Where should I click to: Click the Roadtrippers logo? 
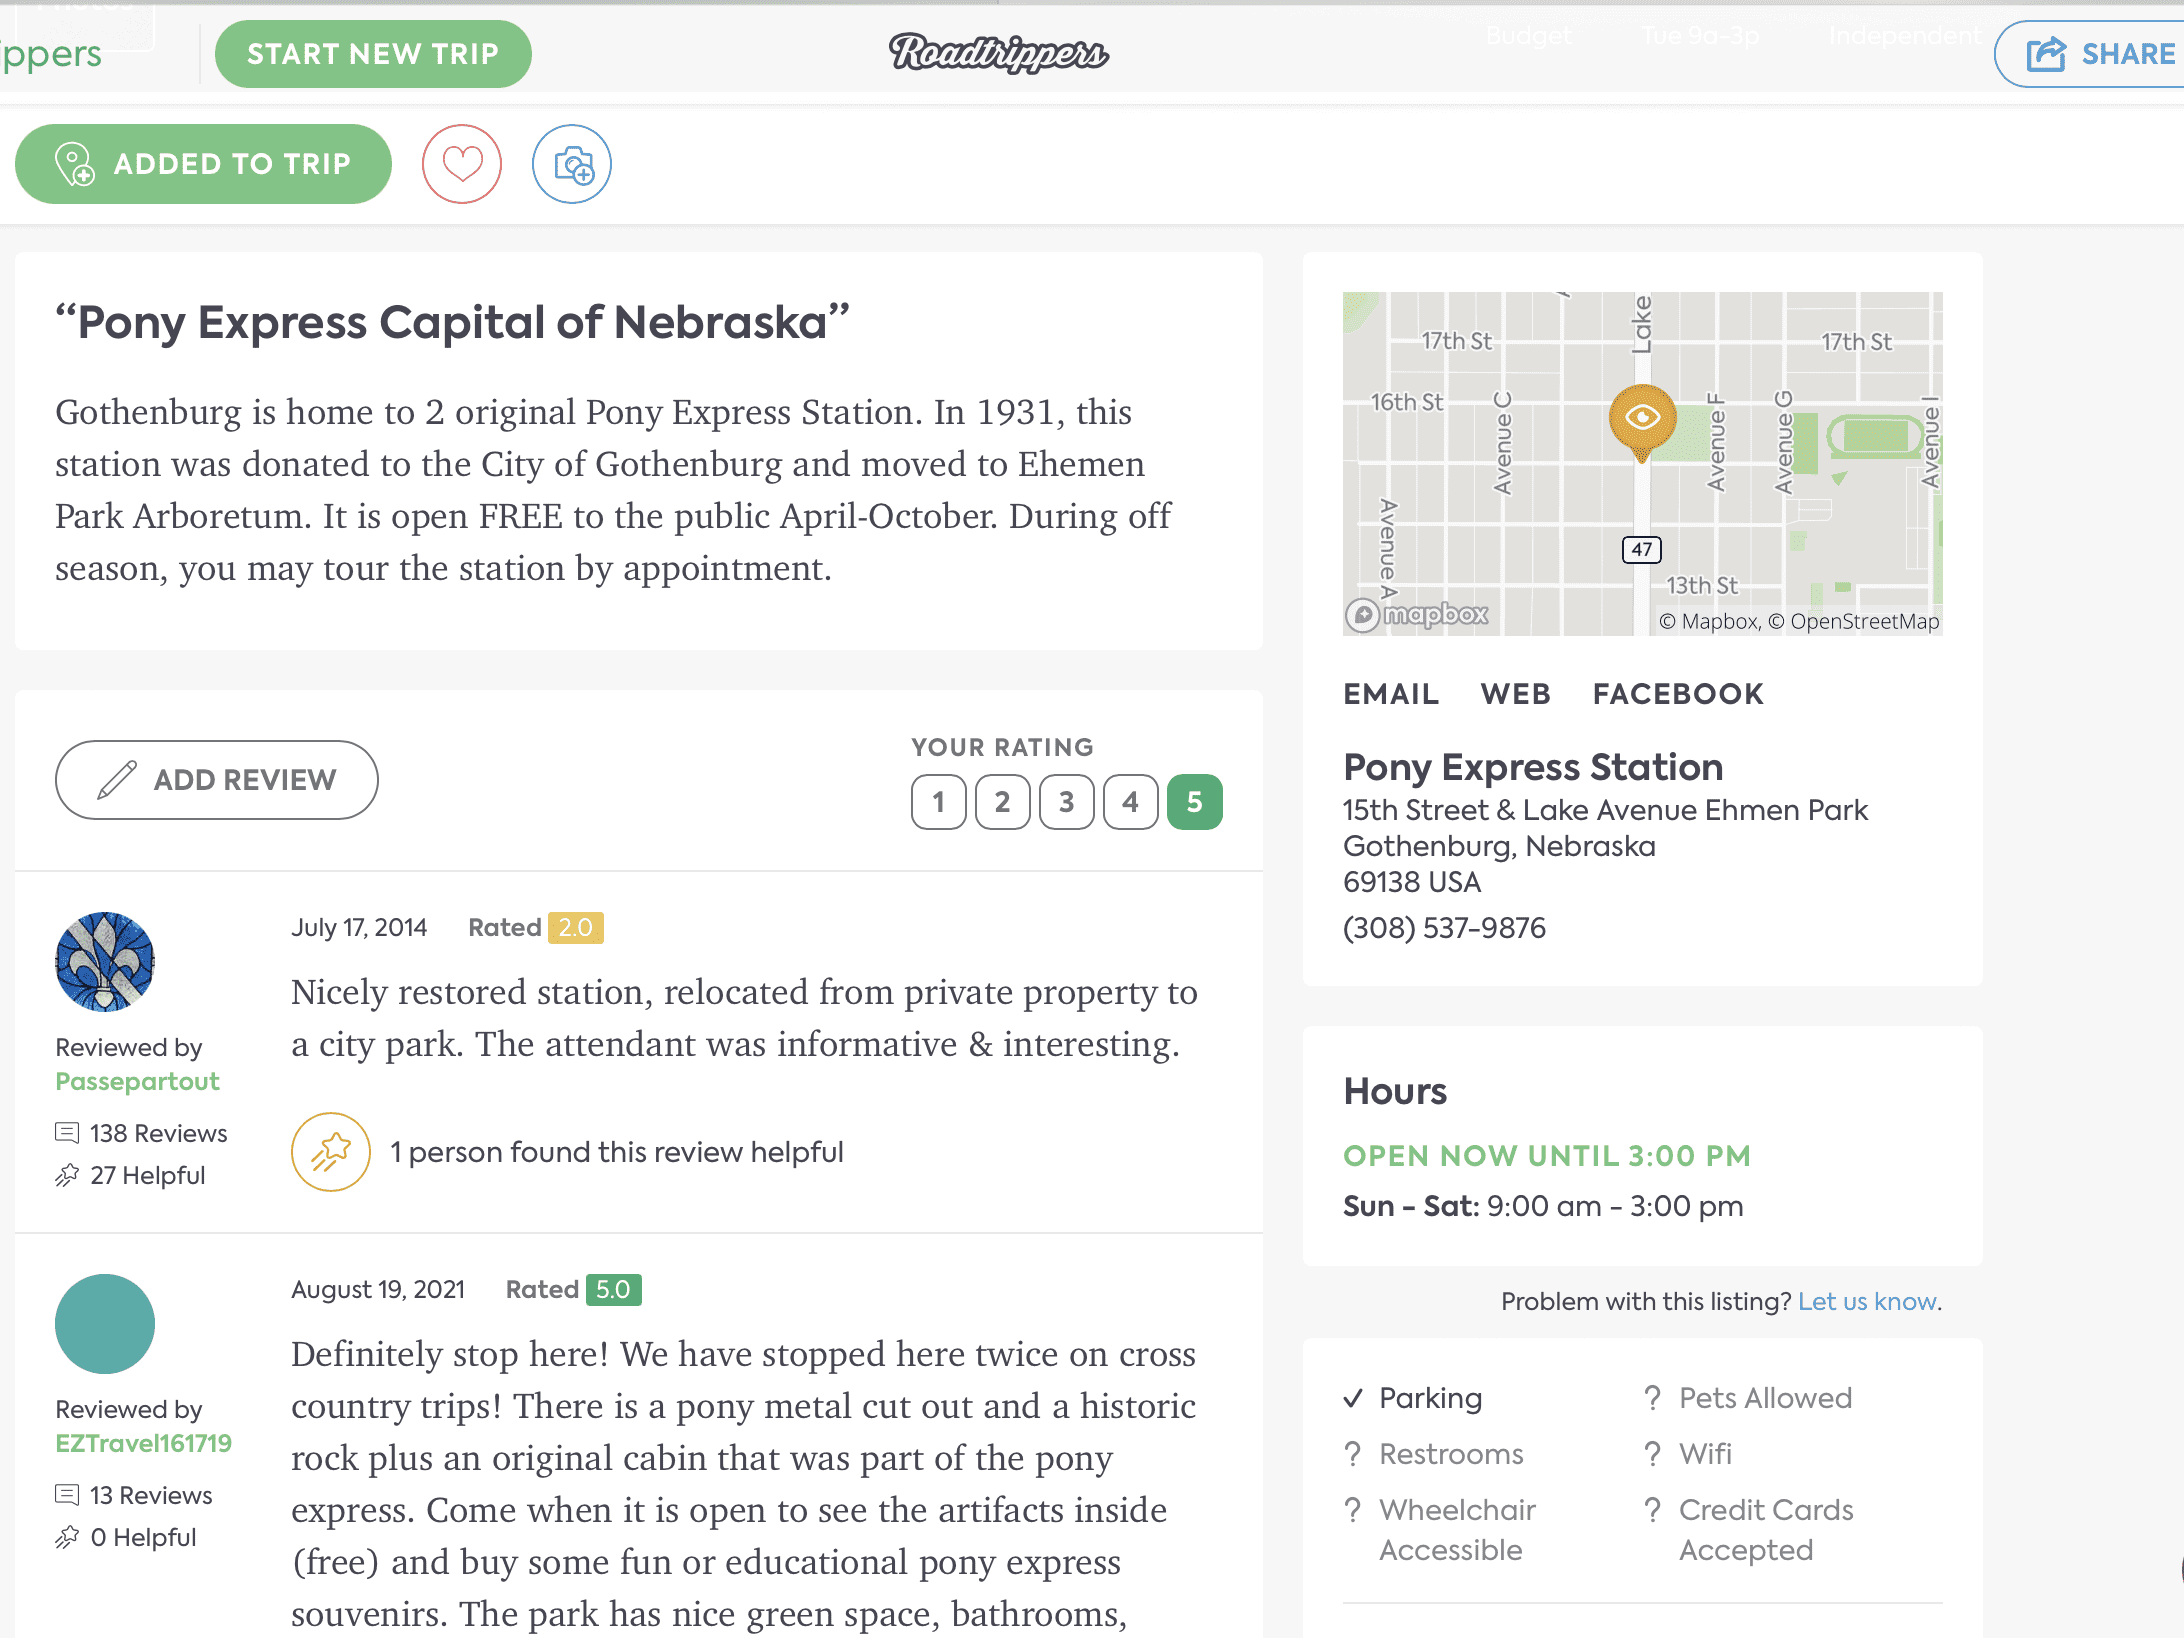pyautogui.click(x=998, y=53)
